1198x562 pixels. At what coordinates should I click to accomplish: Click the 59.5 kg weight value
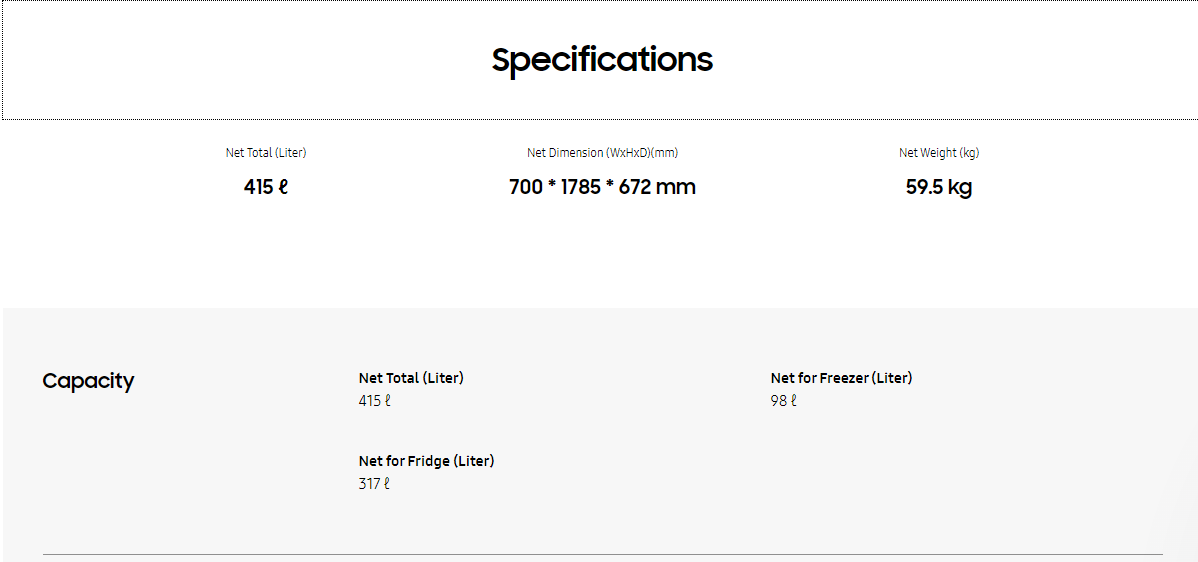point(939,187)
